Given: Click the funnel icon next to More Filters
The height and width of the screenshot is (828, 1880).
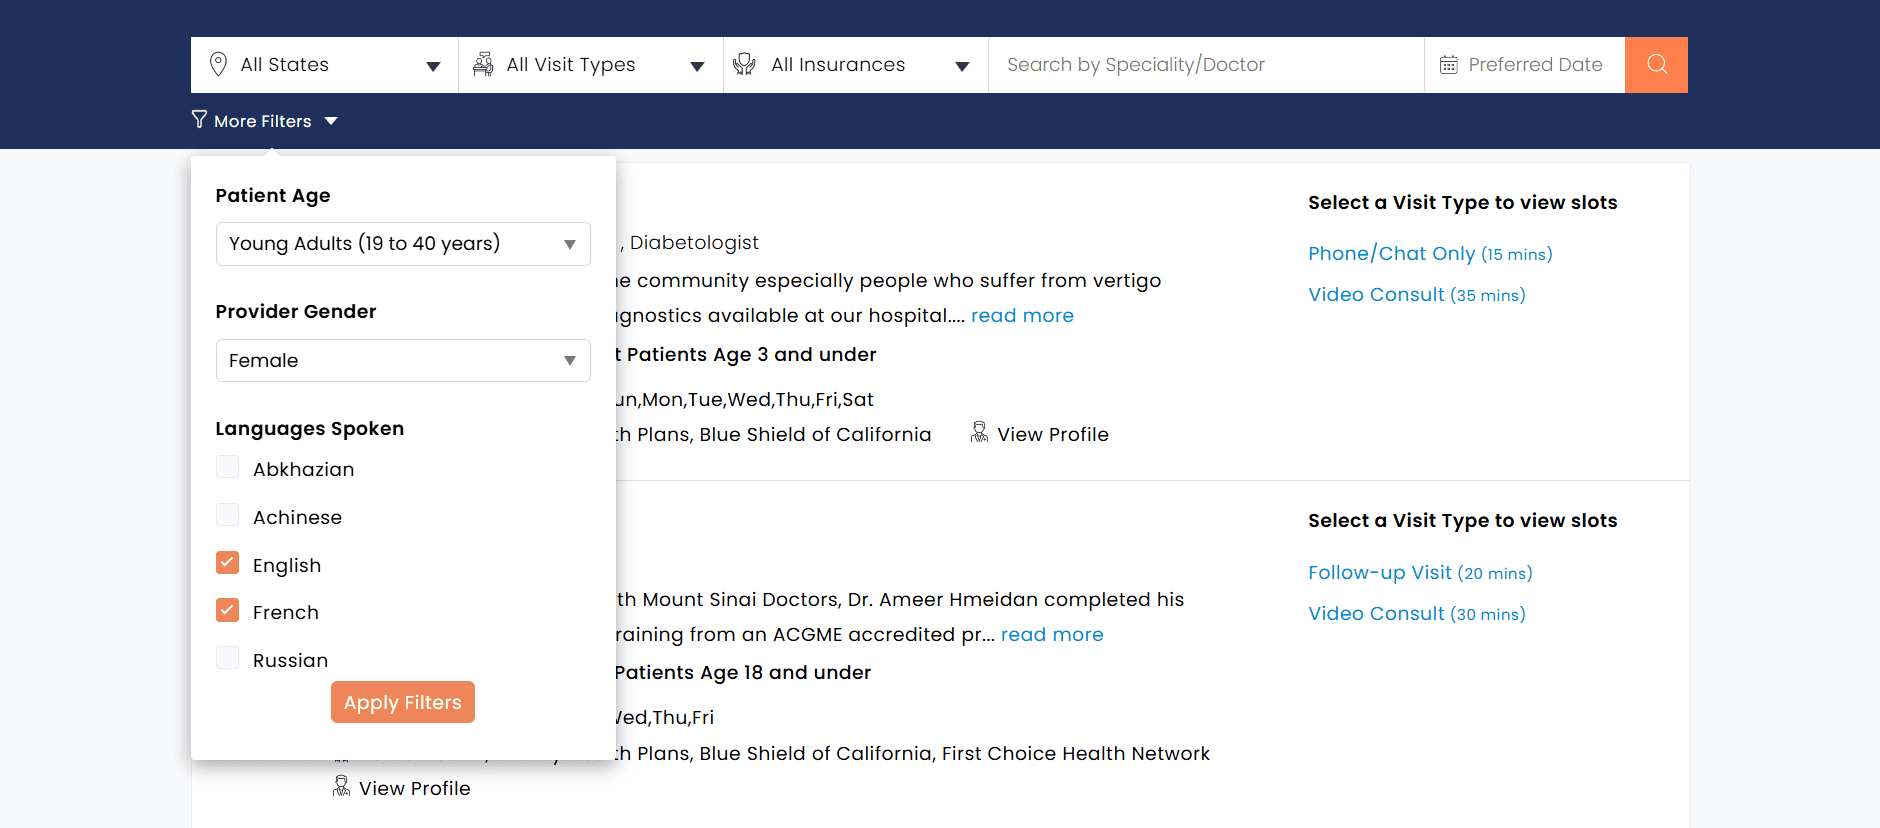Looking at the screenshot, I should 199,120.
